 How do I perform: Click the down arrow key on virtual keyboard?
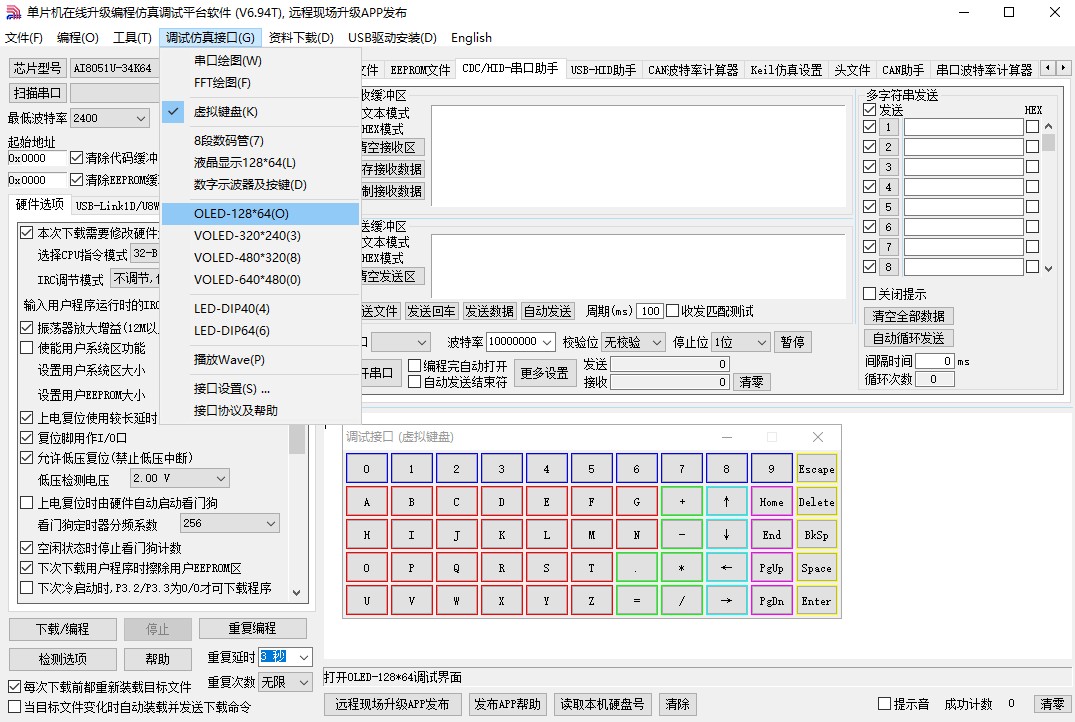tap(726, 535)
